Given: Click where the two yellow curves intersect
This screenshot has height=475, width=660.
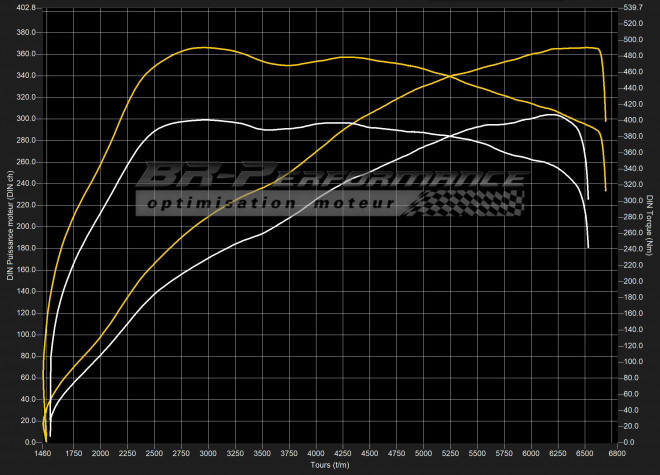Looking at the screenshot, I should click(x=451, y=76).
